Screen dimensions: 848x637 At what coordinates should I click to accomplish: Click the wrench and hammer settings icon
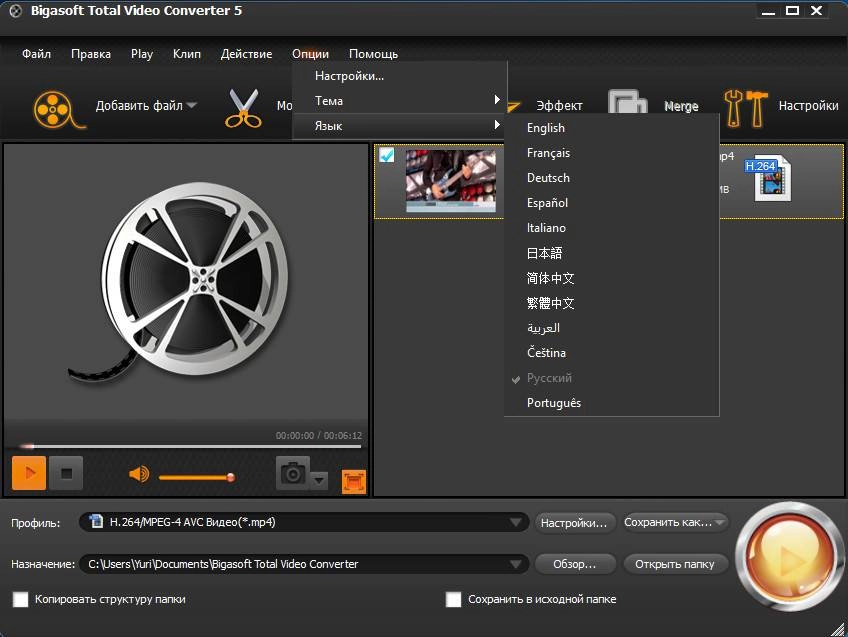tap(746, 108)
